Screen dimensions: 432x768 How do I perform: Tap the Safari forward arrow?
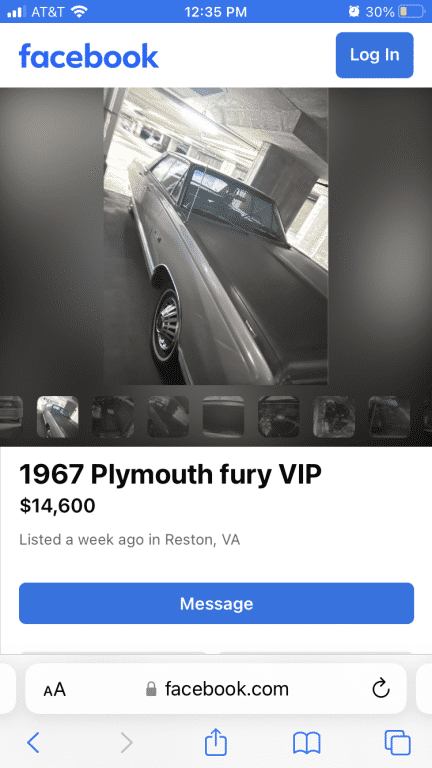tap(126, 743)
